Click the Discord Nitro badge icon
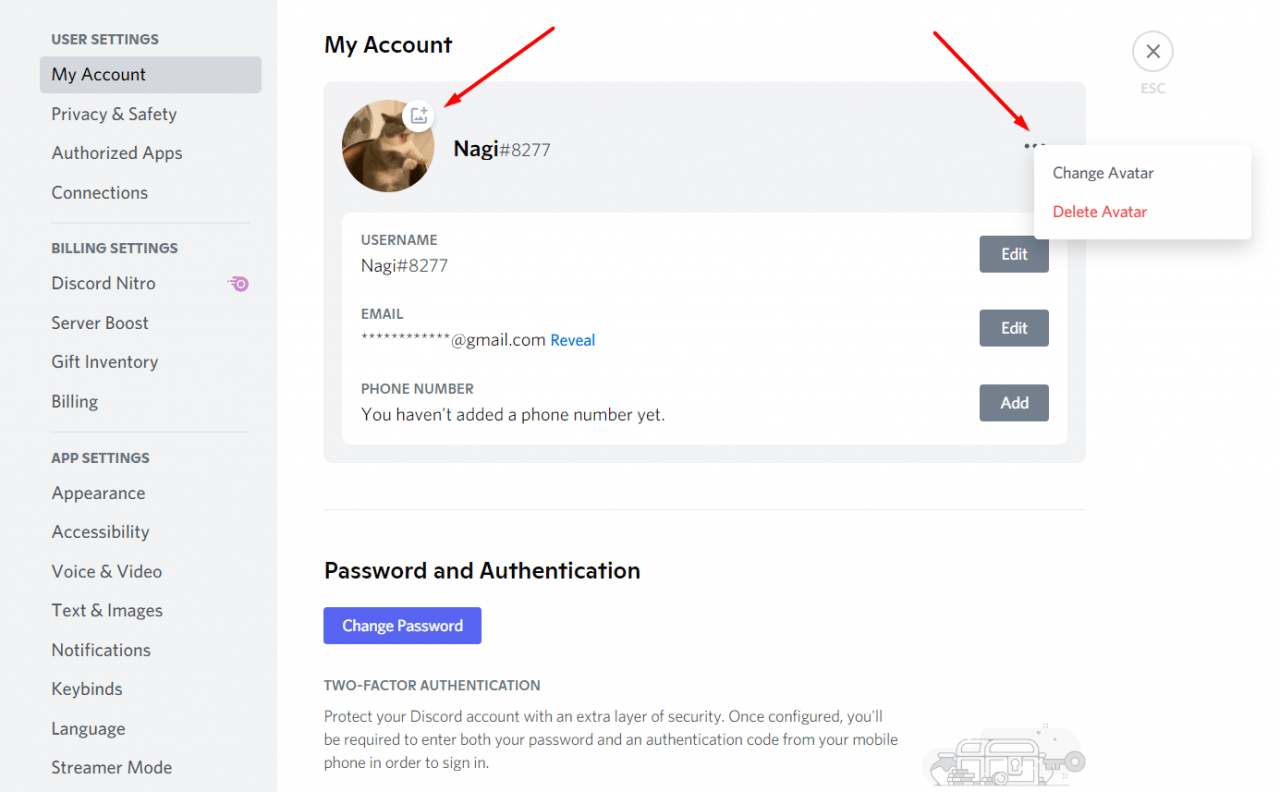 coord(237,284)
